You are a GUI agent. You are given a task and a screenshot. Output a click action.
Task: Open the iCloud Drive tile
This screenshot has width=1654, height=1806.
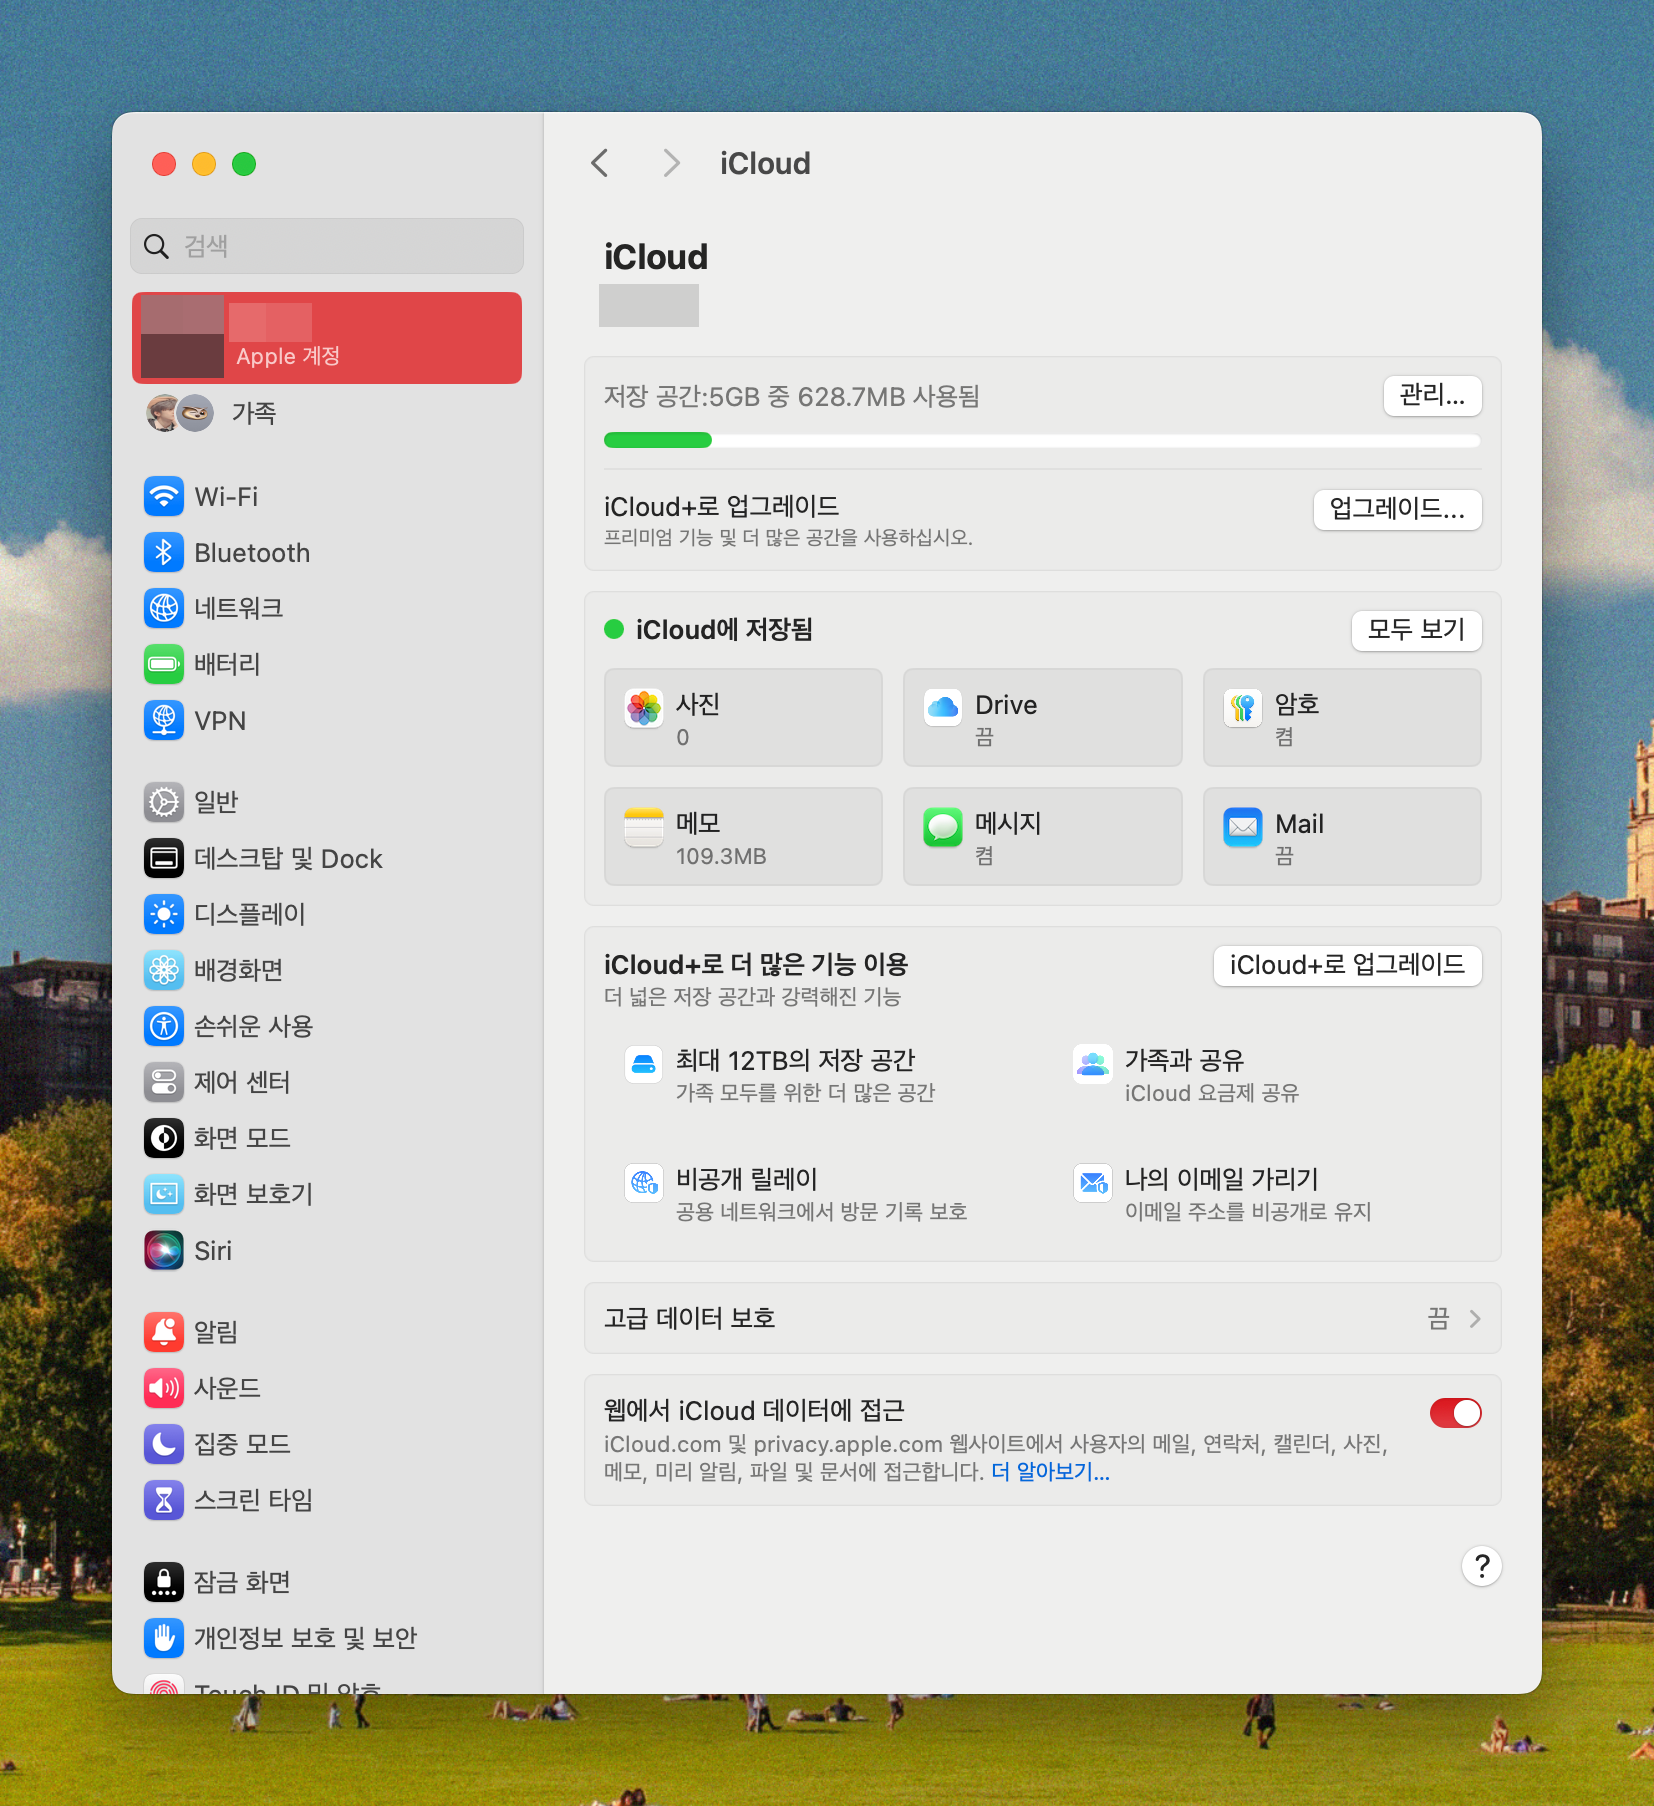(1042, 718)
